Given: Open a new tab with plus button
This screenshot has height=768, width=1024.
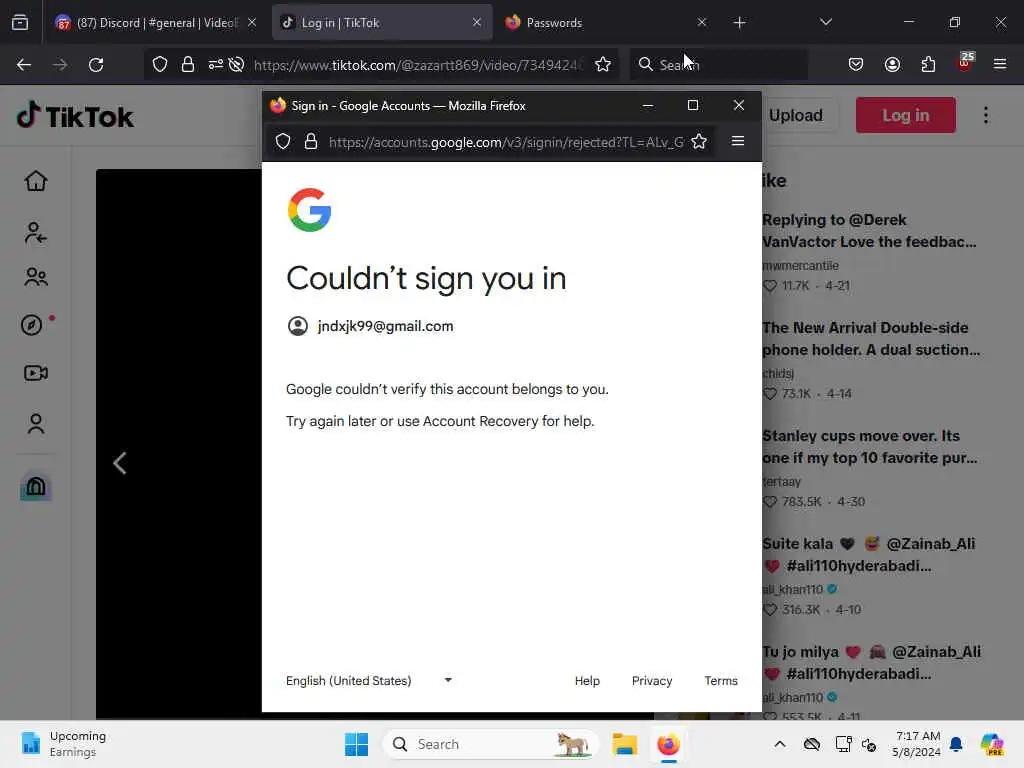Looking at the screenshot, I should 739,23.
